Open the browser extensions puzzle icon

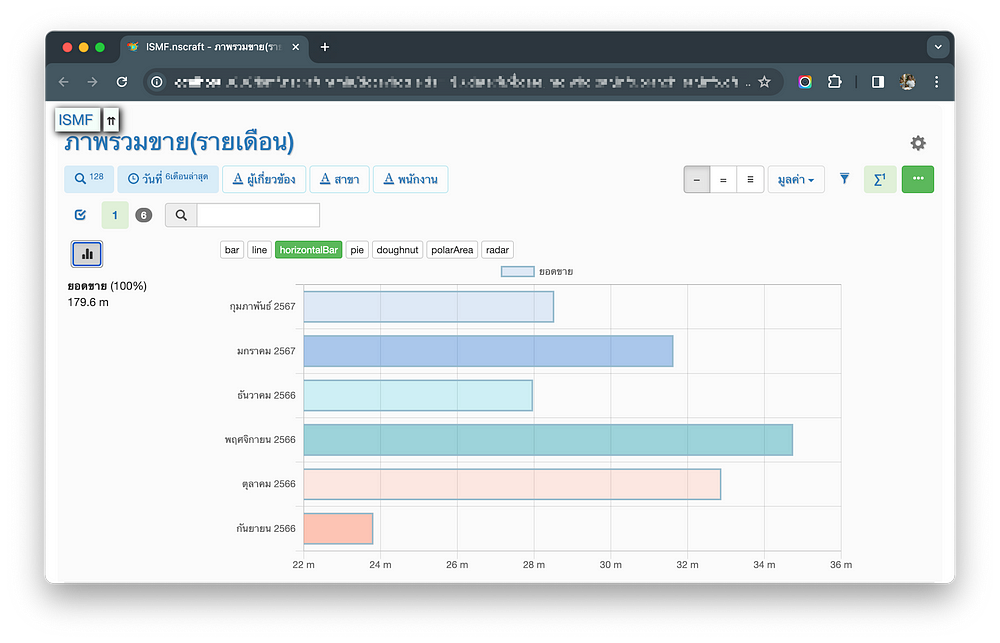point(834,82)
